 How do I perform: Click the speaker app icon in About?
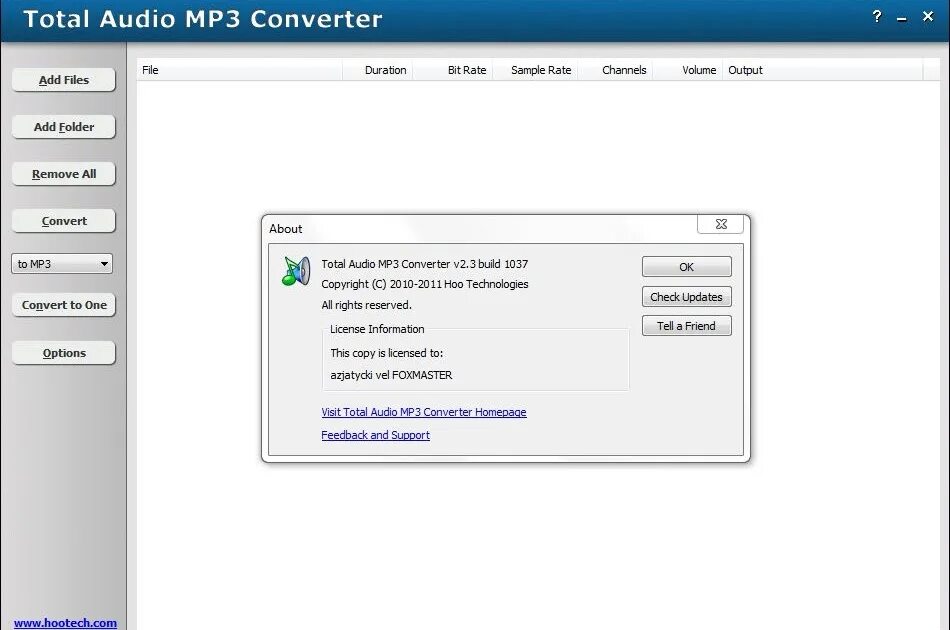click(296, 271)
